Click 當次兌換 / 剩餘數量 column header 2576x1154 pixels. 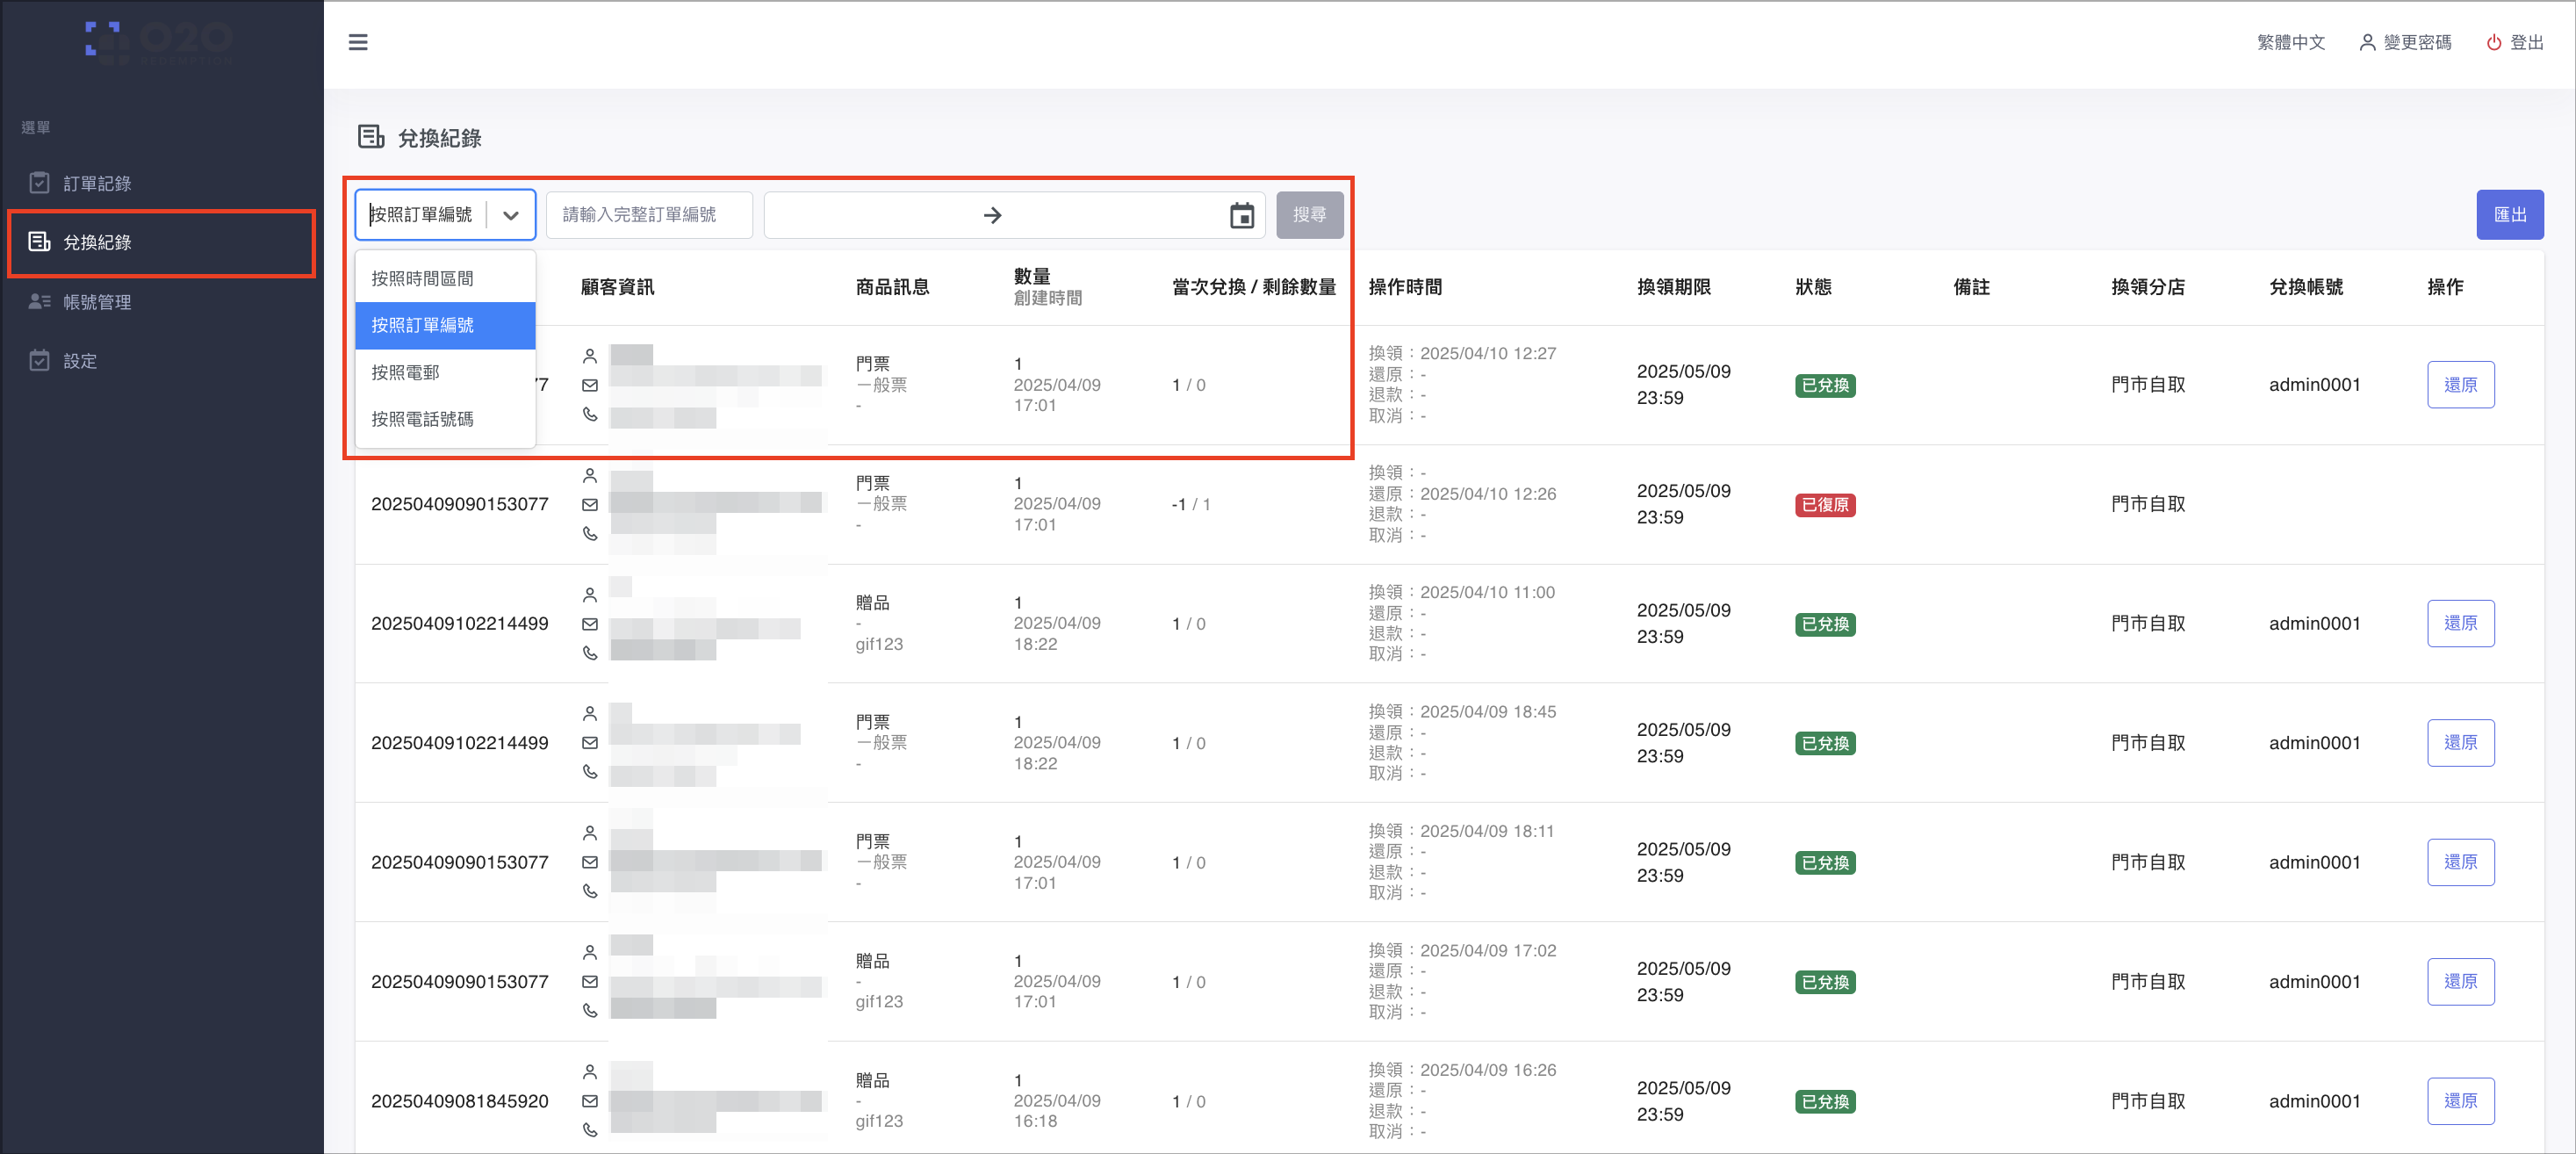[x=1254, y=287]
